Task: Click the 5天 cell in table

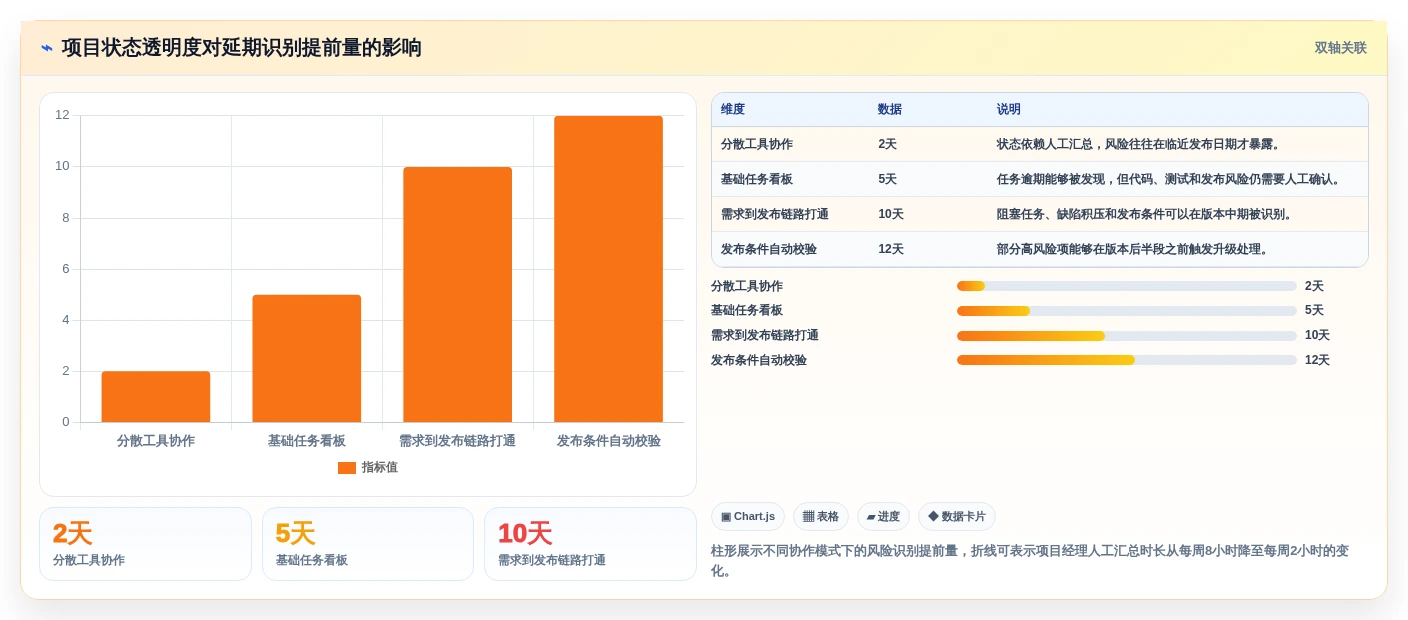Action: (x=887, y=179)
